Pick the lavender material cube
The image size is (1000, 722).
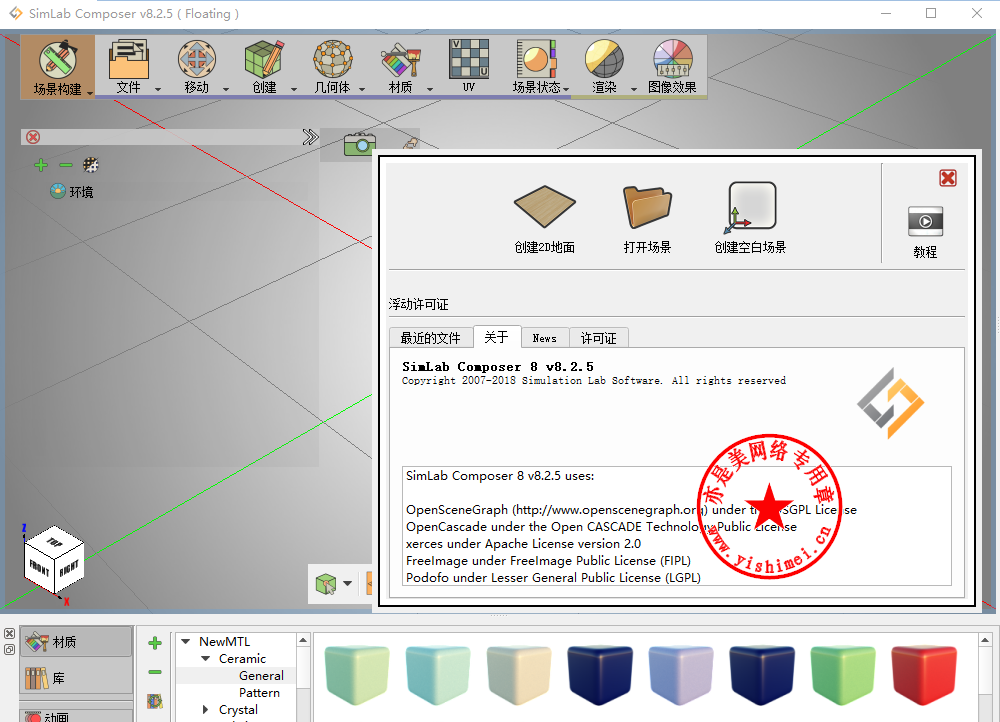[680, 675]
